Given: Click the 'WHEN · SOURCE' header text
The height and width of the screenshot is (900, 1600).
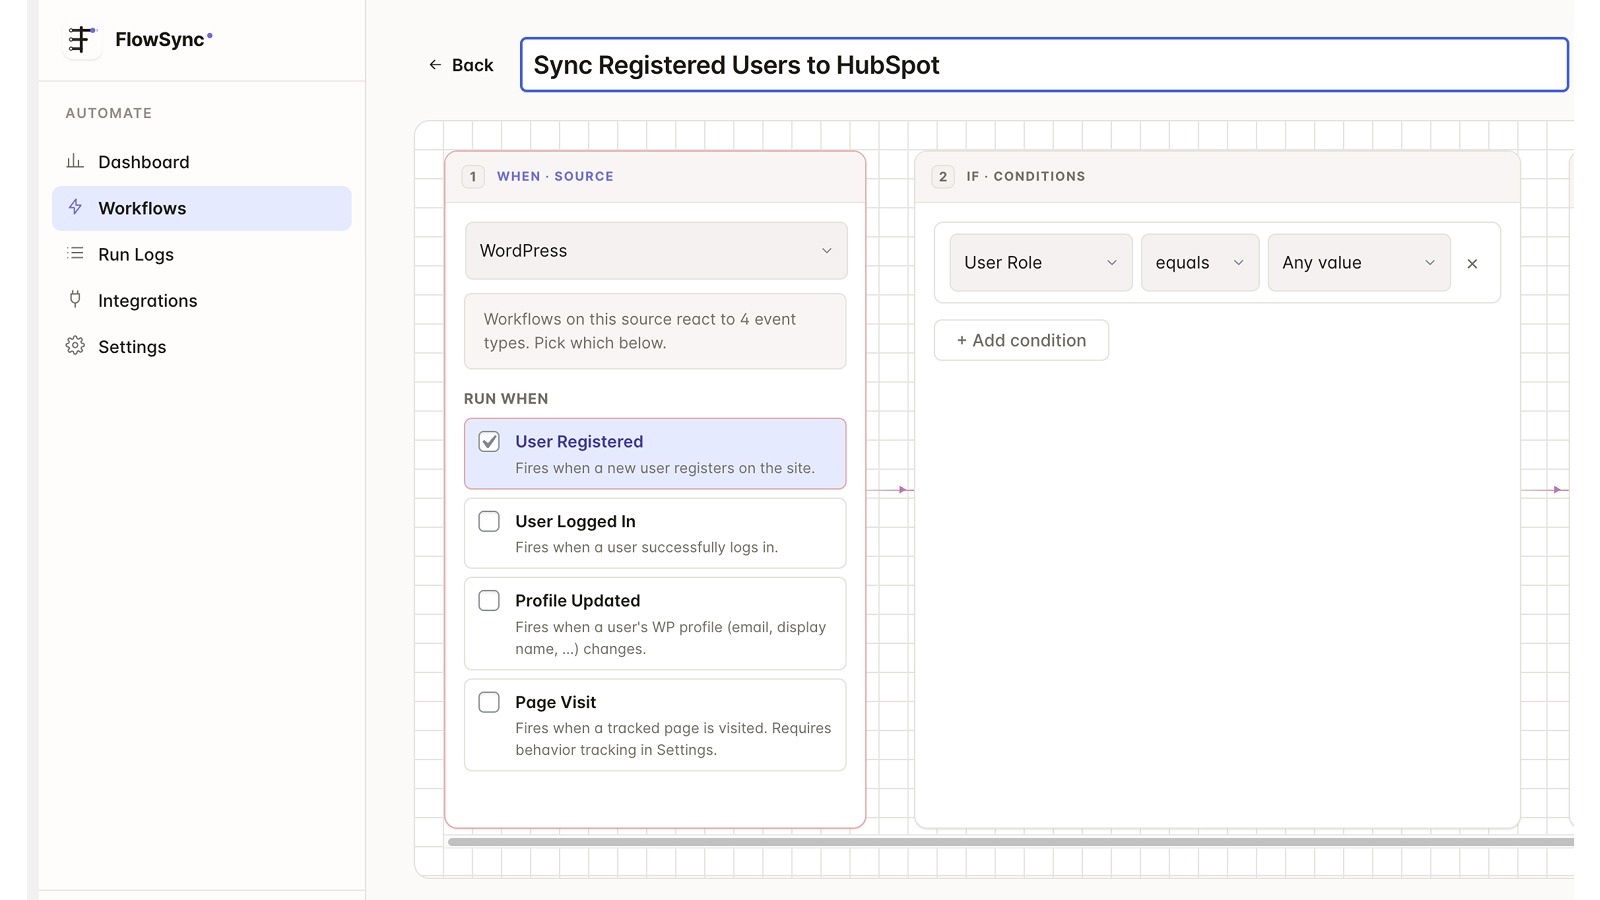Looking at the screenshot, I should tap(555, 176).
